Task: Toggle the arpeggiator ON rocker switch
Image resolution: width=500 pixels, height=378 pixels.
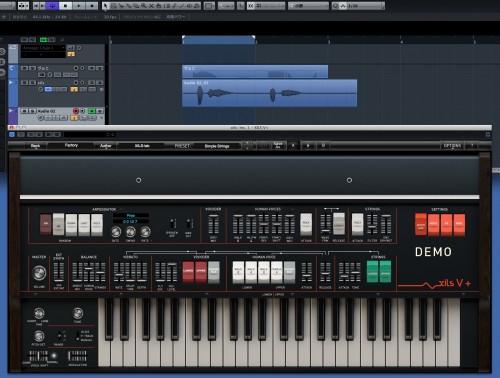Action: (46, 224)
